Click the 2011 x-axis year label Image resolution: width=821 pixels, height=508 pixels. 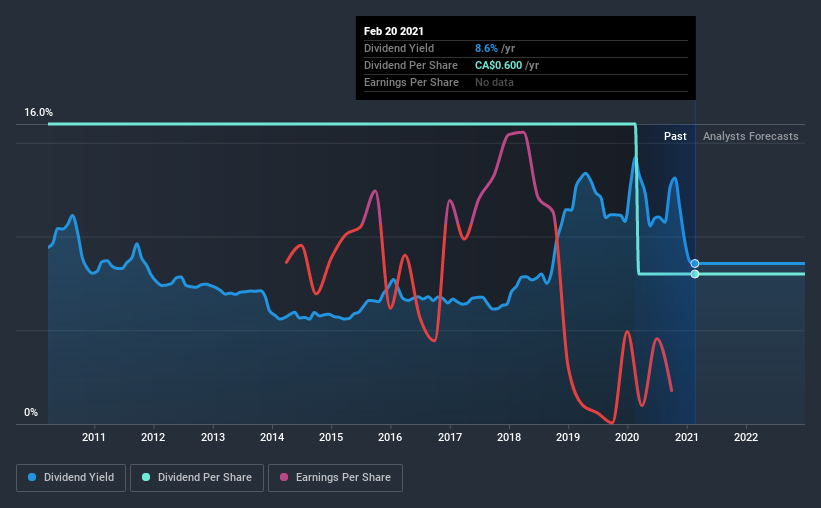point(94,437)
